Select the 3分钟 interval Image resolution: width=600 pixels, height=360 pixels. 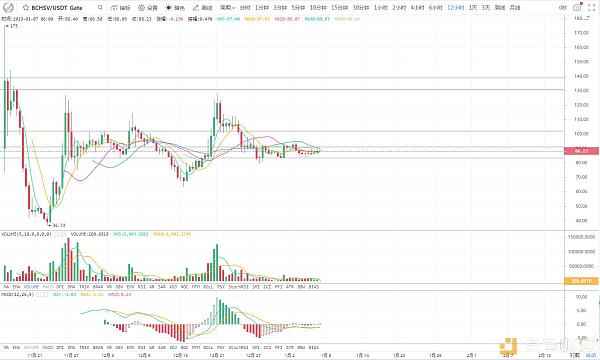pyautogui.click(x=280, y=7)
